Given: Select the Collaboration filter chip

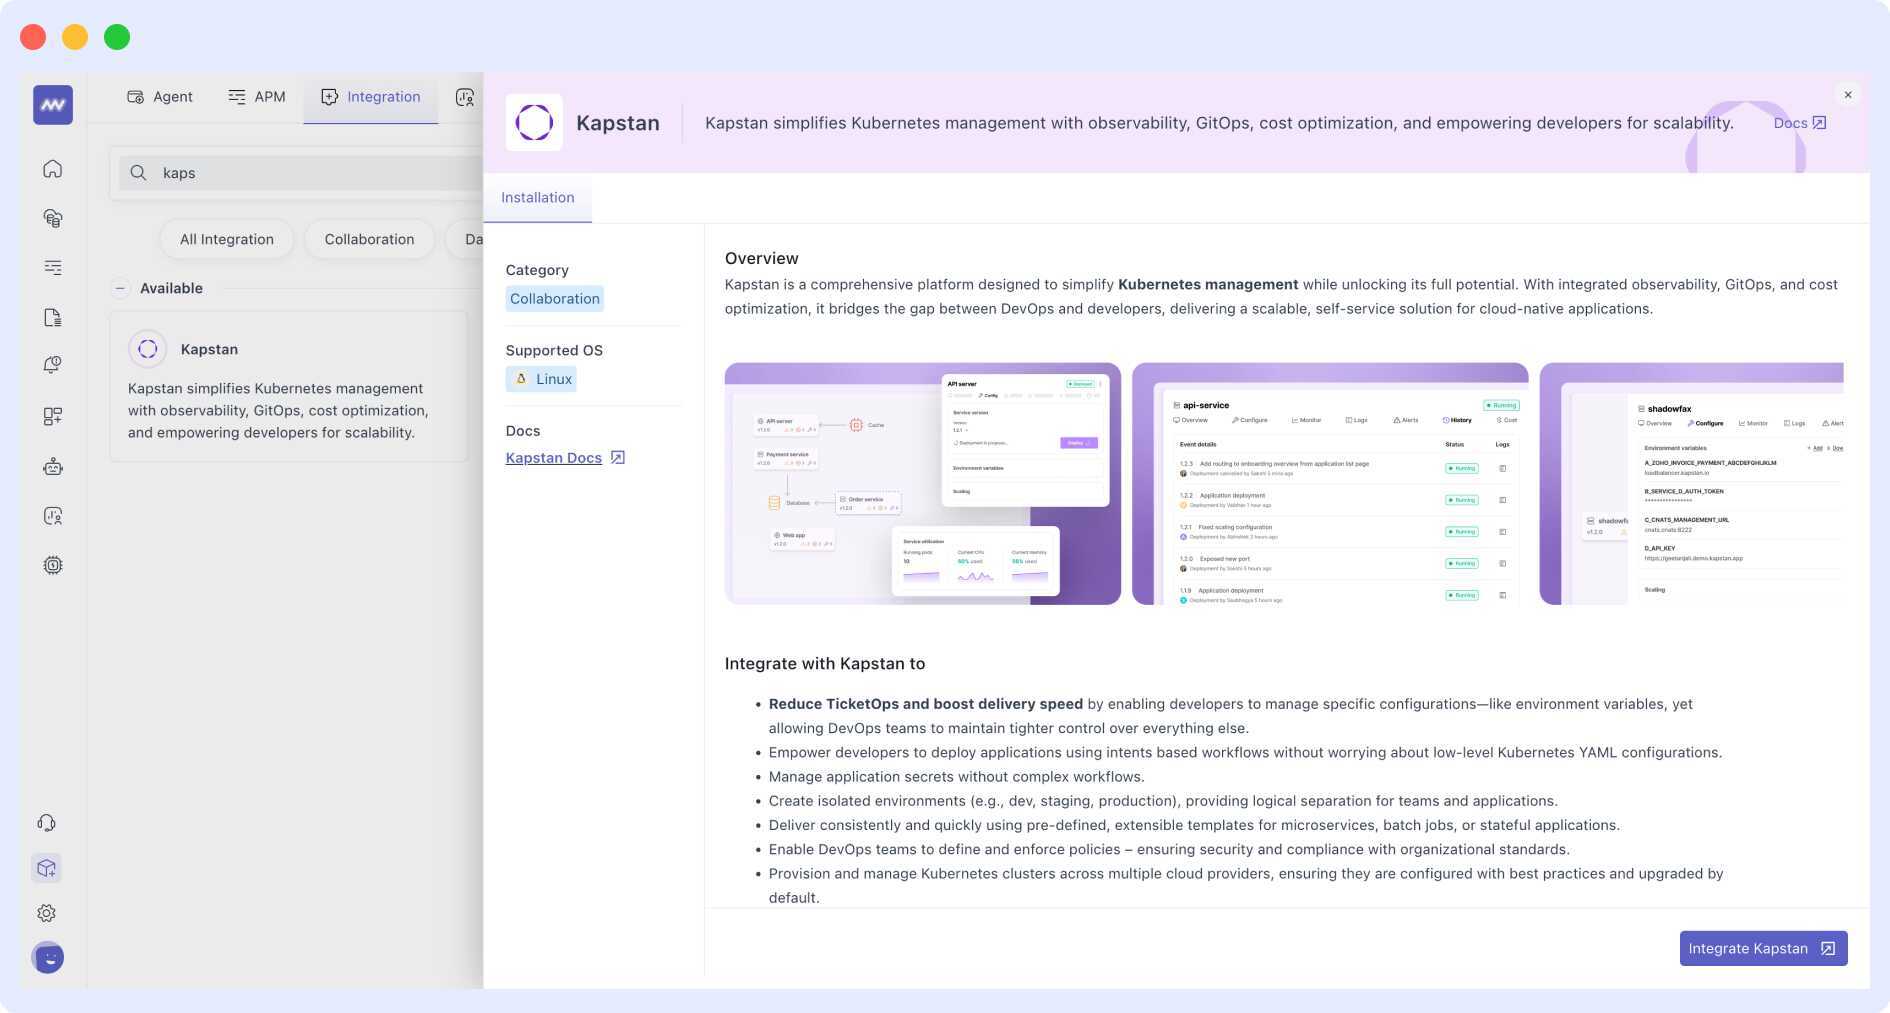Looking at the screenshot, I should tap(369, 239).
